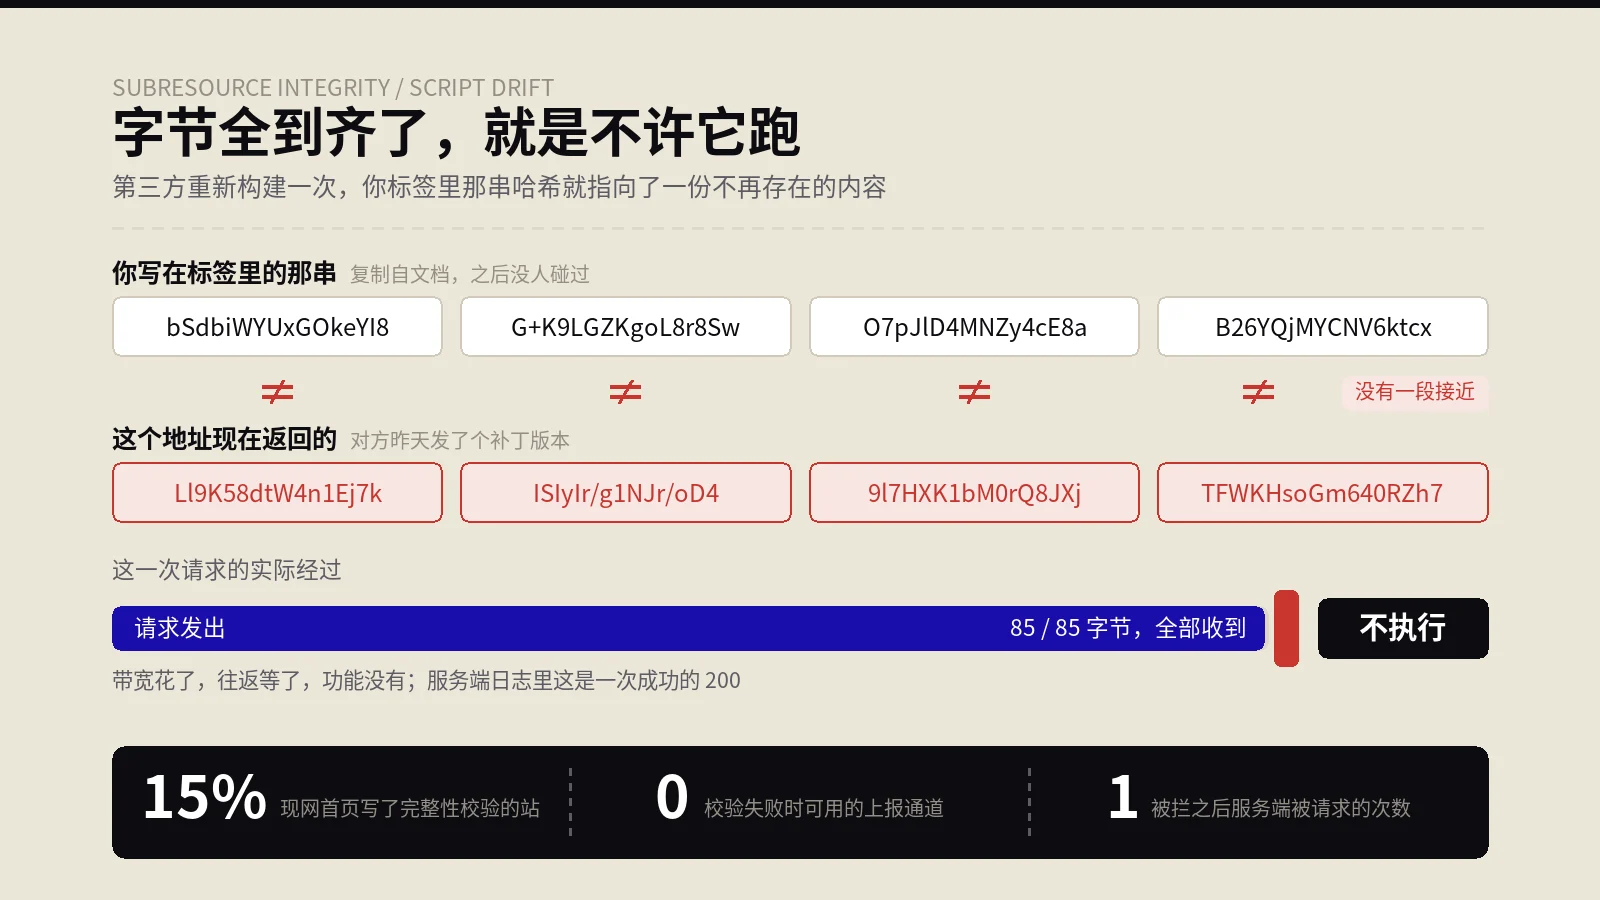Click returned hash ISlyIr/g1NJr/oD4
Image resolution: width=1600 pixels, height=900 pixels.
click(x=626, y=493)
